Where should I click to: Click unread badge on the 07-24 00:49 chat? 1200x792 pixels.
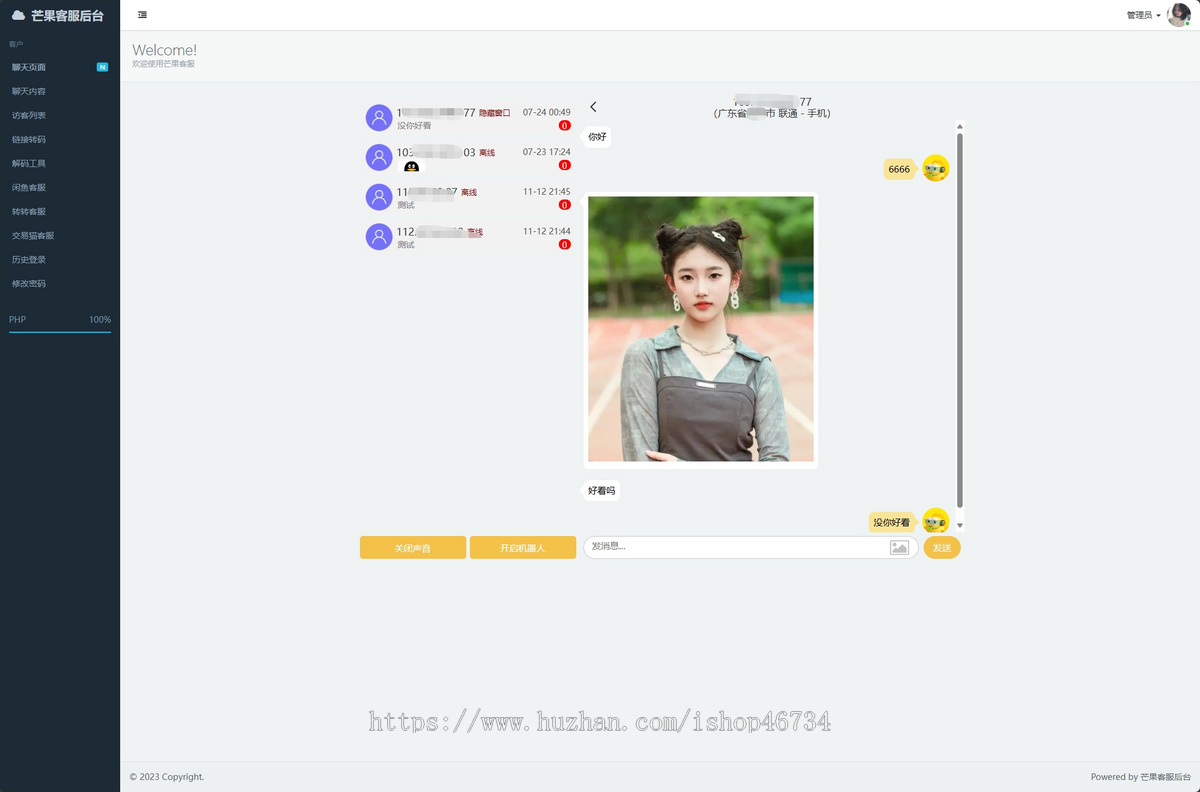coord(565,126)
